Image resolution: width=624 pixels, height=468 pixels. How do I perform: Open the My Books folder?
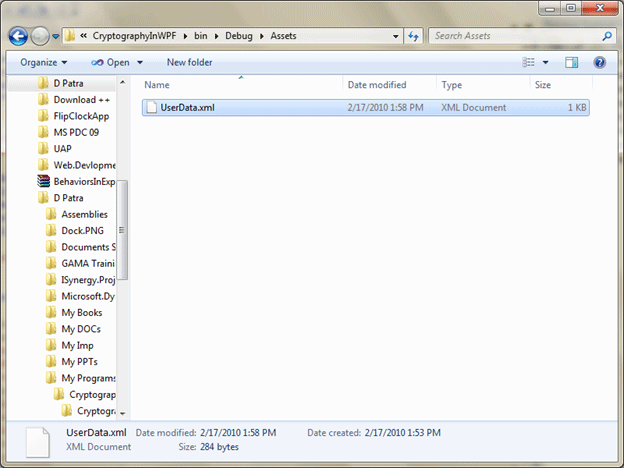82,312
